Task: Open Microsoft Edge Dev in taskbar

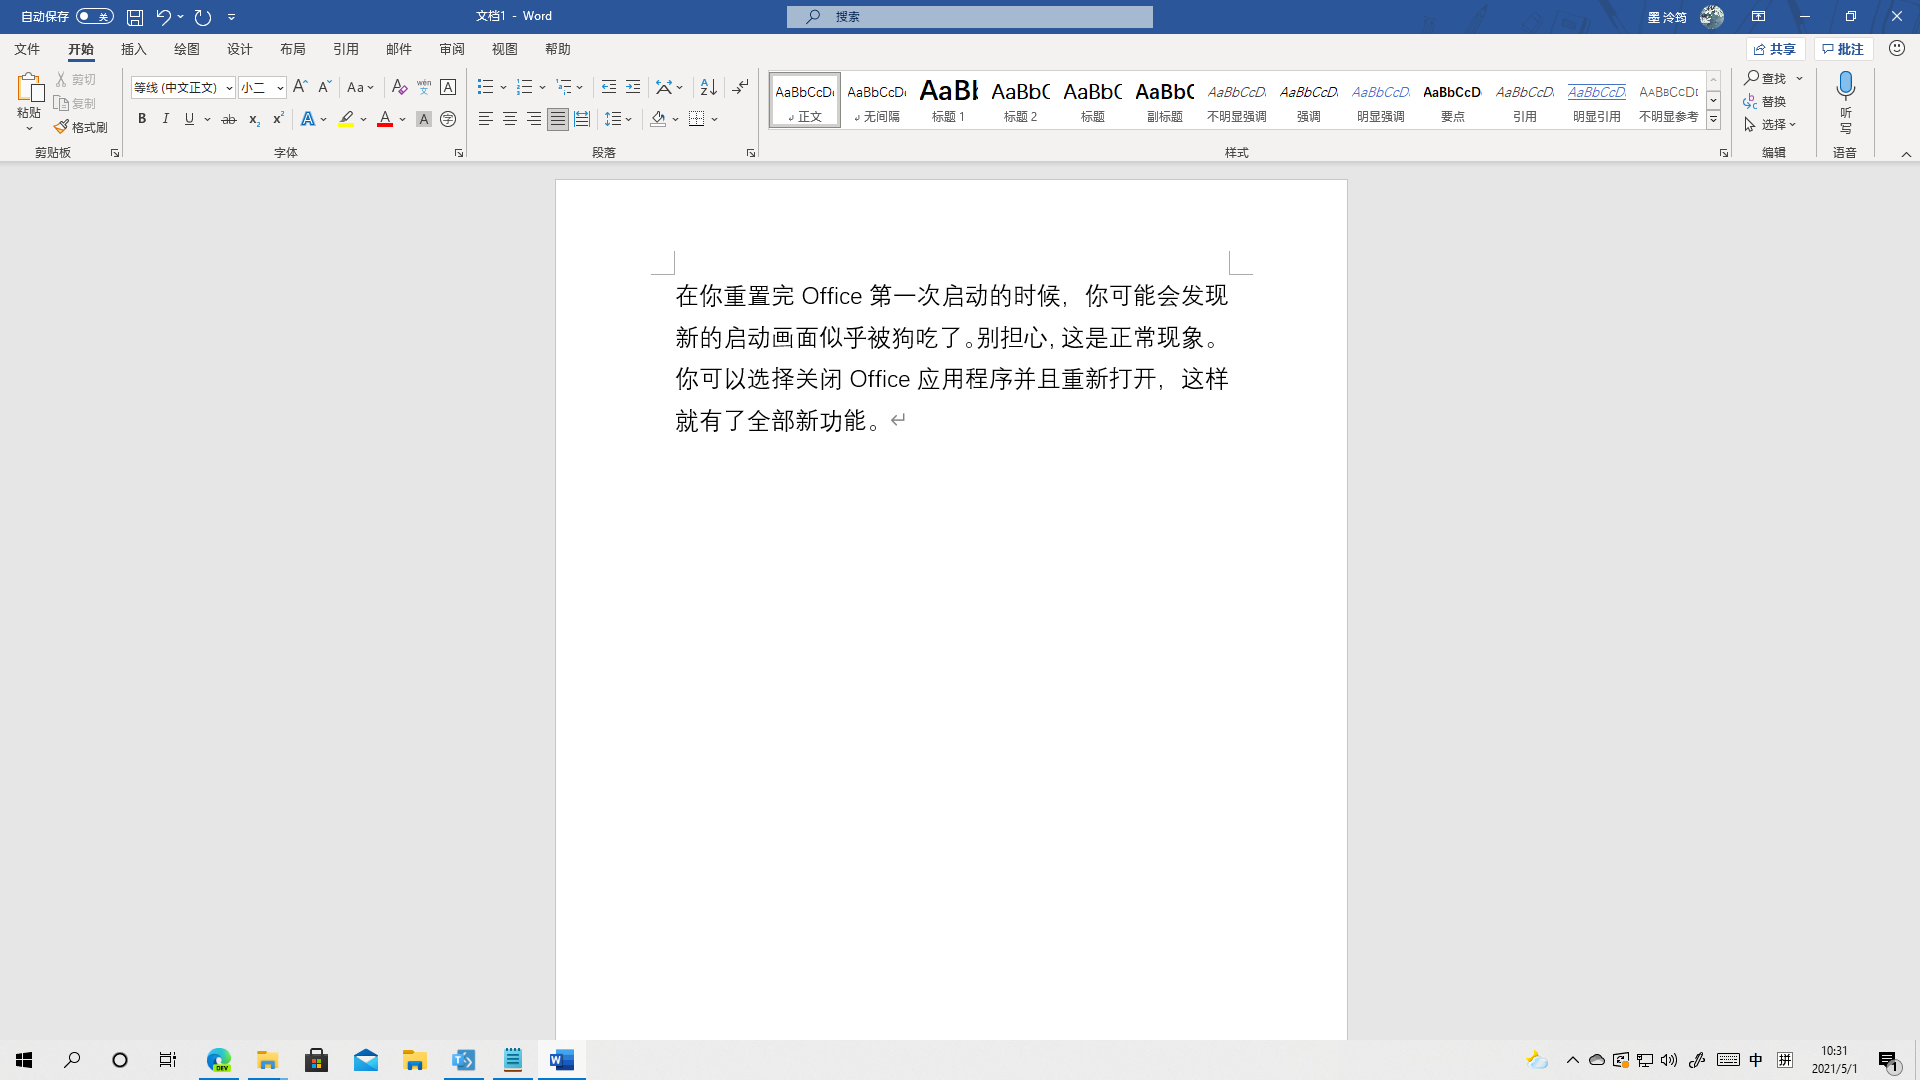Action: pos(219,1060)
